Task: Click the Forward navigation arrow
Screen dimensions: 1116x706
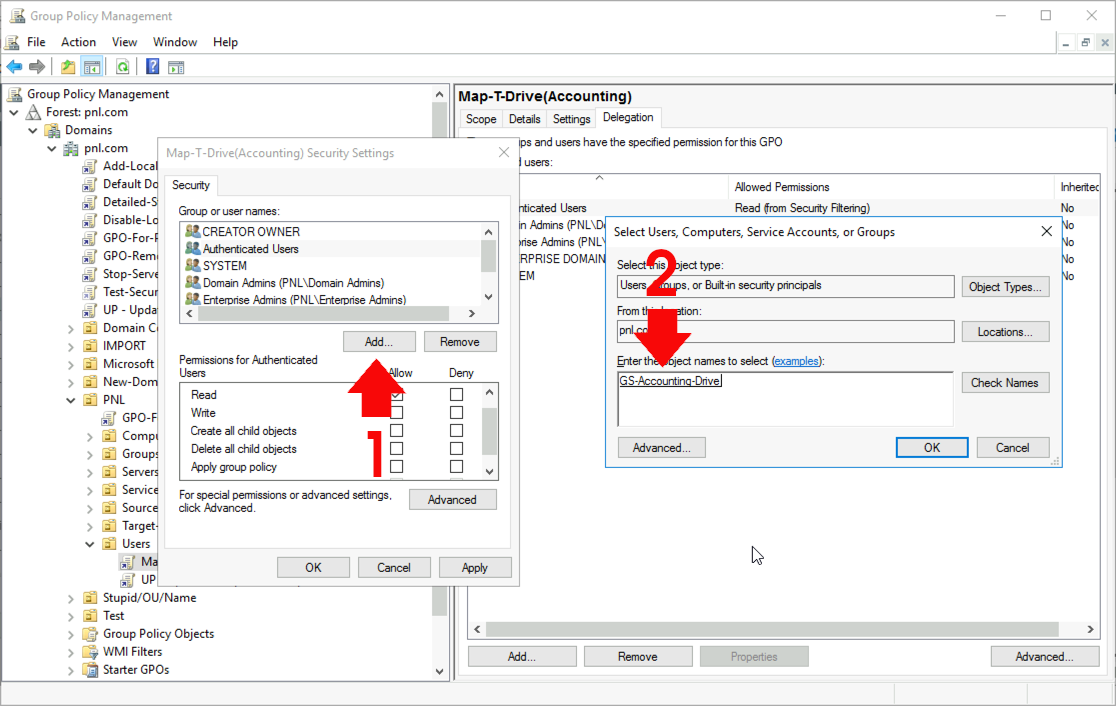Action: point(37,66)
